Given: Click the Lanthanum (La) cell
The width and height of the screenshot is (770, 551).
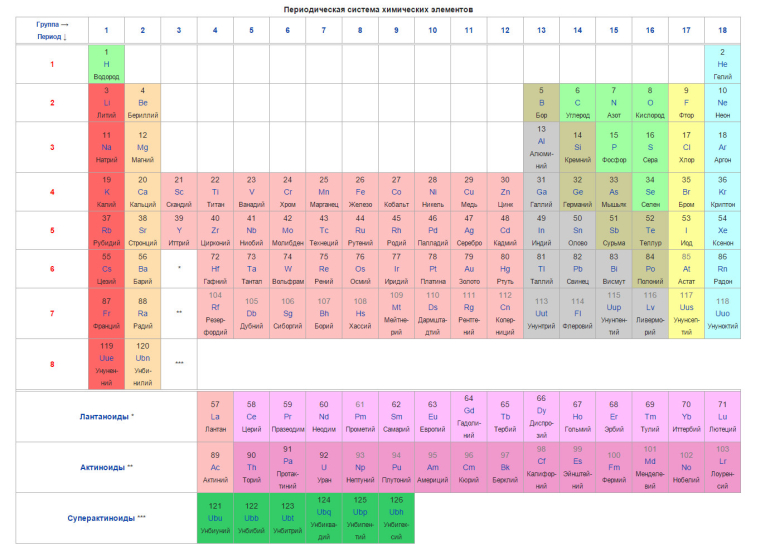Looking at the screenshot, I should (x=215, y=416).
